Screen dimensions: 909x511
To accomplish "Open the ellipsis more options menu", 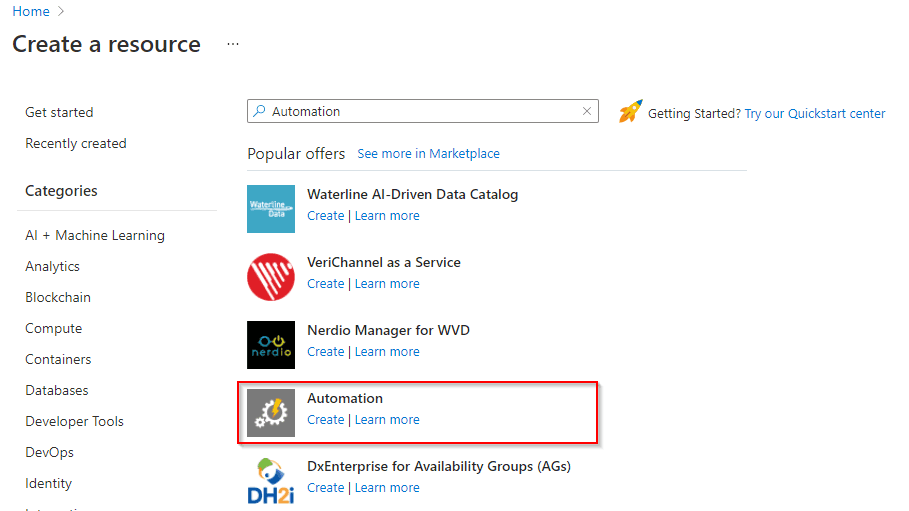I will [233, 45].
